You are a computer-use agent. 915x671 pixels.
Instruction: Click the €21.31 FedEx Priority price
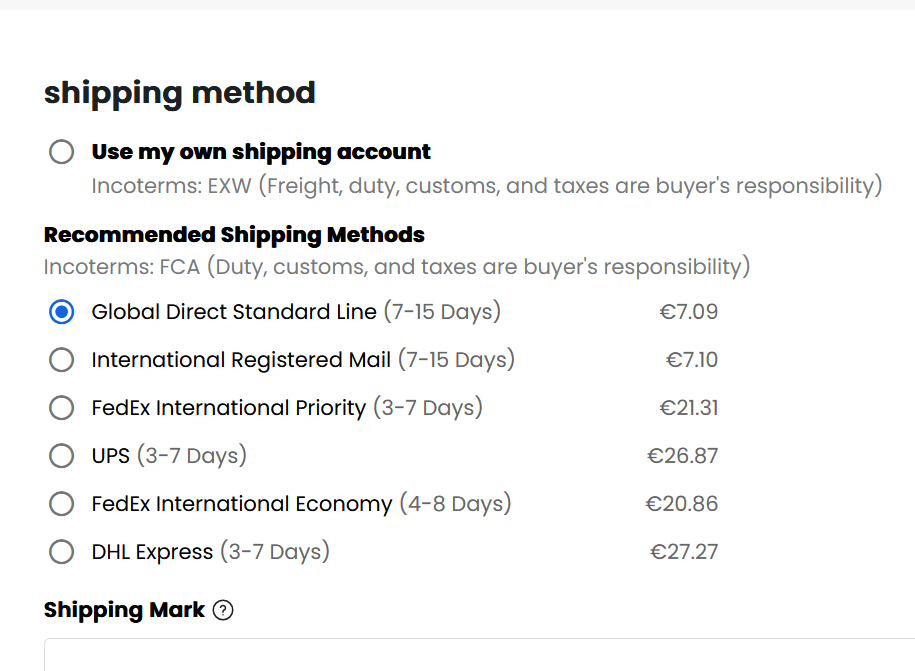coord(689,408)
